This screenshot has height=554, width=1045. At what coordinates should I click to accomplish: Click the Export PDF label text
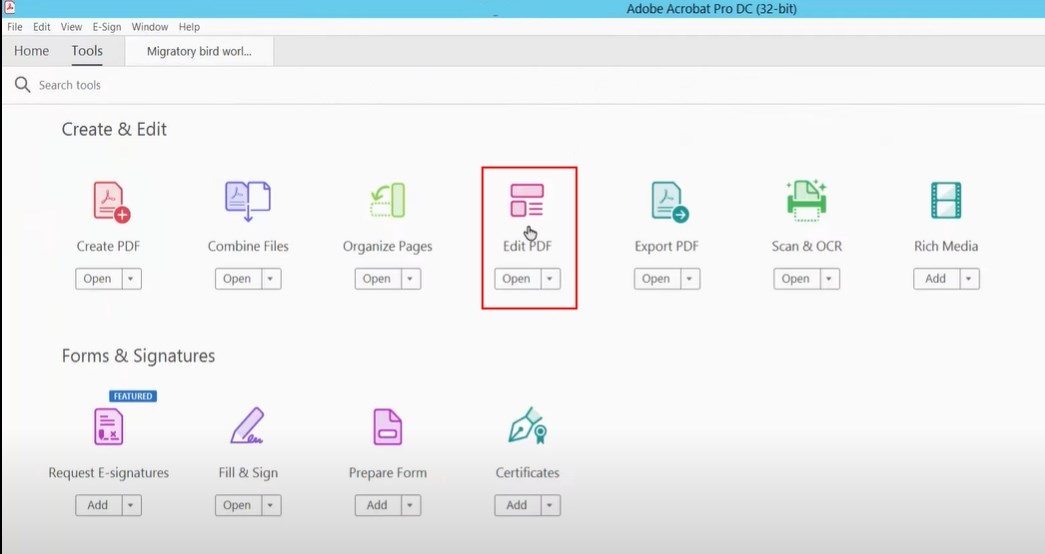[x=666, y=246]
